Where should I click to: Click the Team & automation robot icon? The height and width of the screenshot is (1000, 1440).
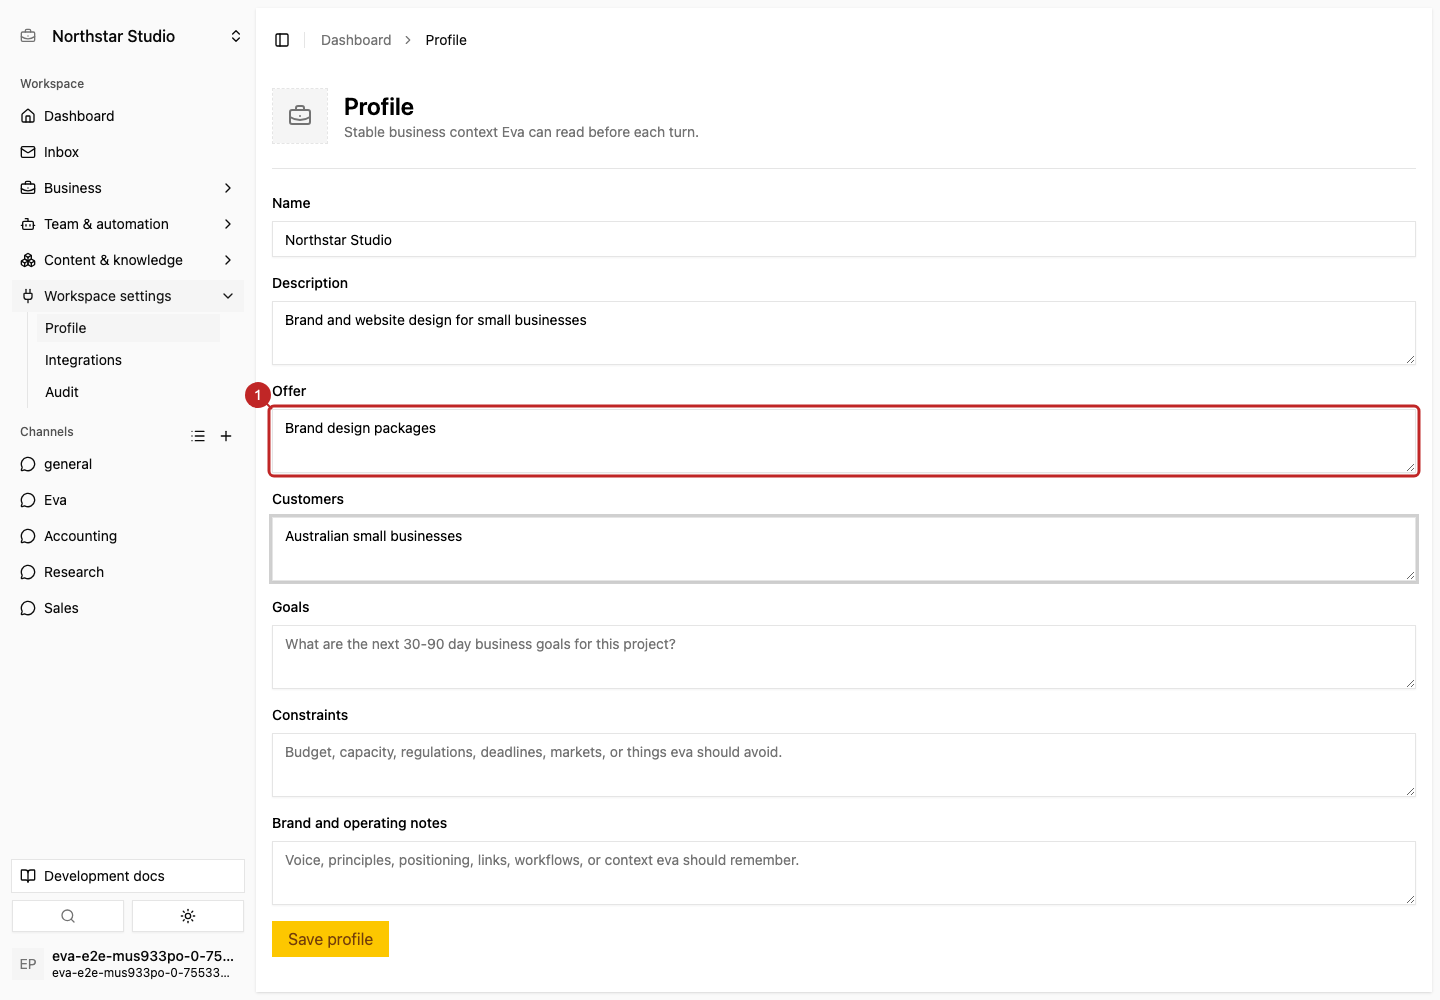point(28,224)
